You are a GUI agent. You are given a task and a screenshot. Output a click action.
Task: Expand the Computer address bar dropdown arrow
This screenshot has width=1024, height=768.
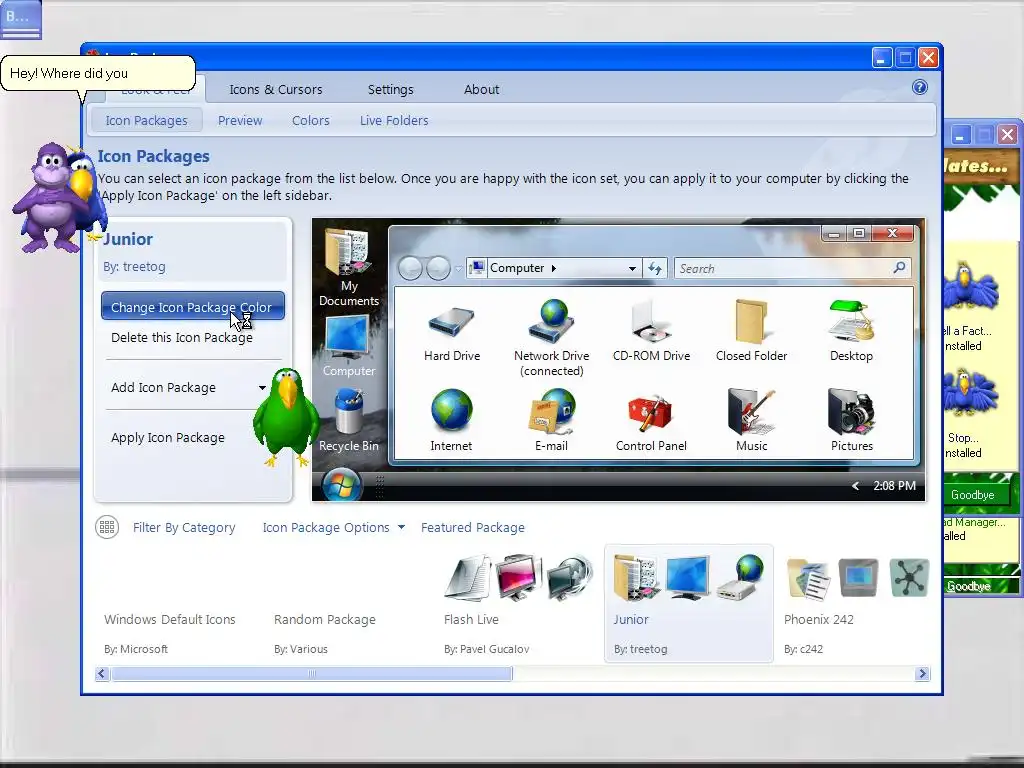click(x=632, y=268)
